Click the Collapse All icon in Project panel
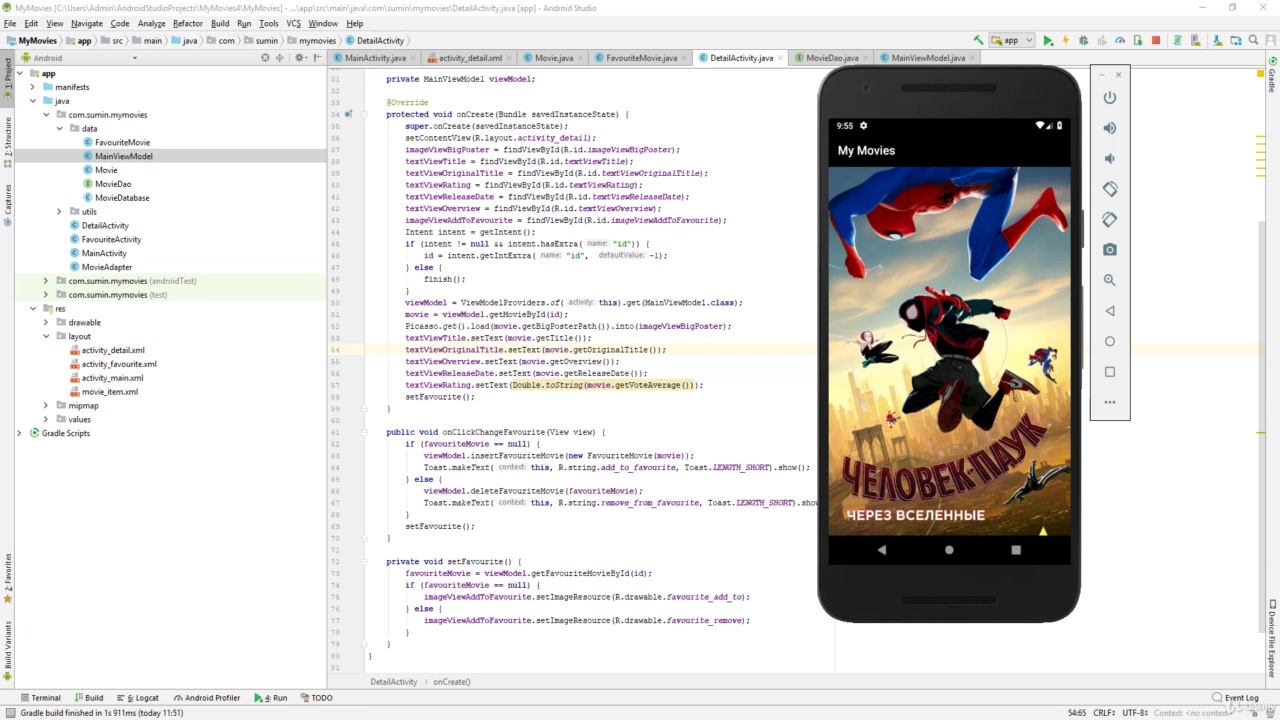Viewport: 1280px width, 720px height. 280,58
